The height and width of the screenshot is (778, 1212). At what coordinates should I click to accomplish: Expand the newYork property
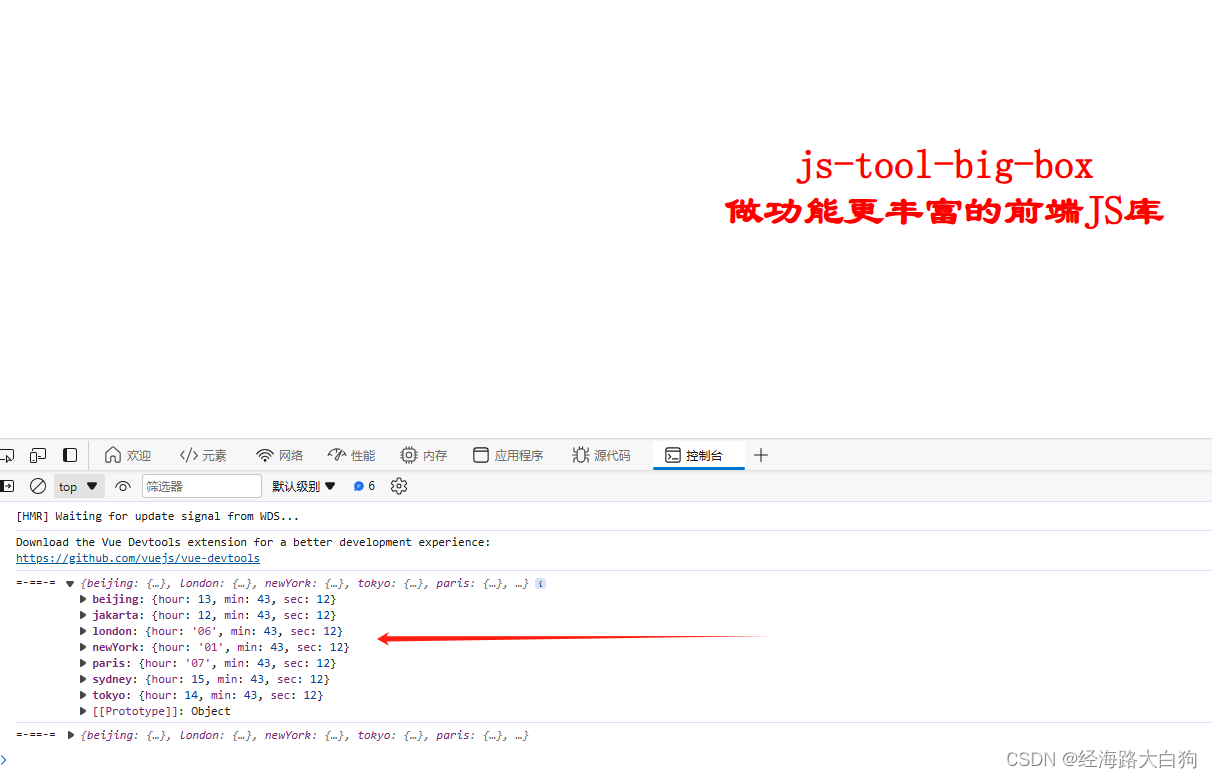tap(84, 647)
